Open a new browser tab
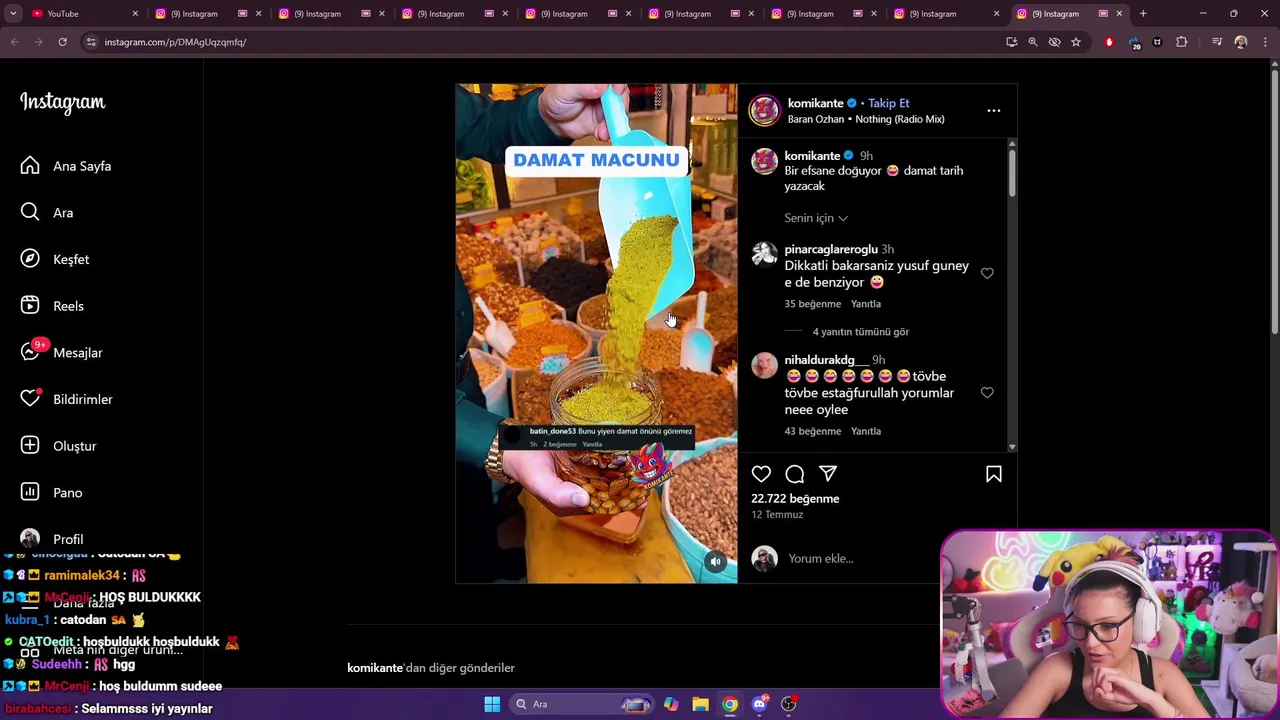This screenshot has height=720, width=1280. [x=1143, y=14]
